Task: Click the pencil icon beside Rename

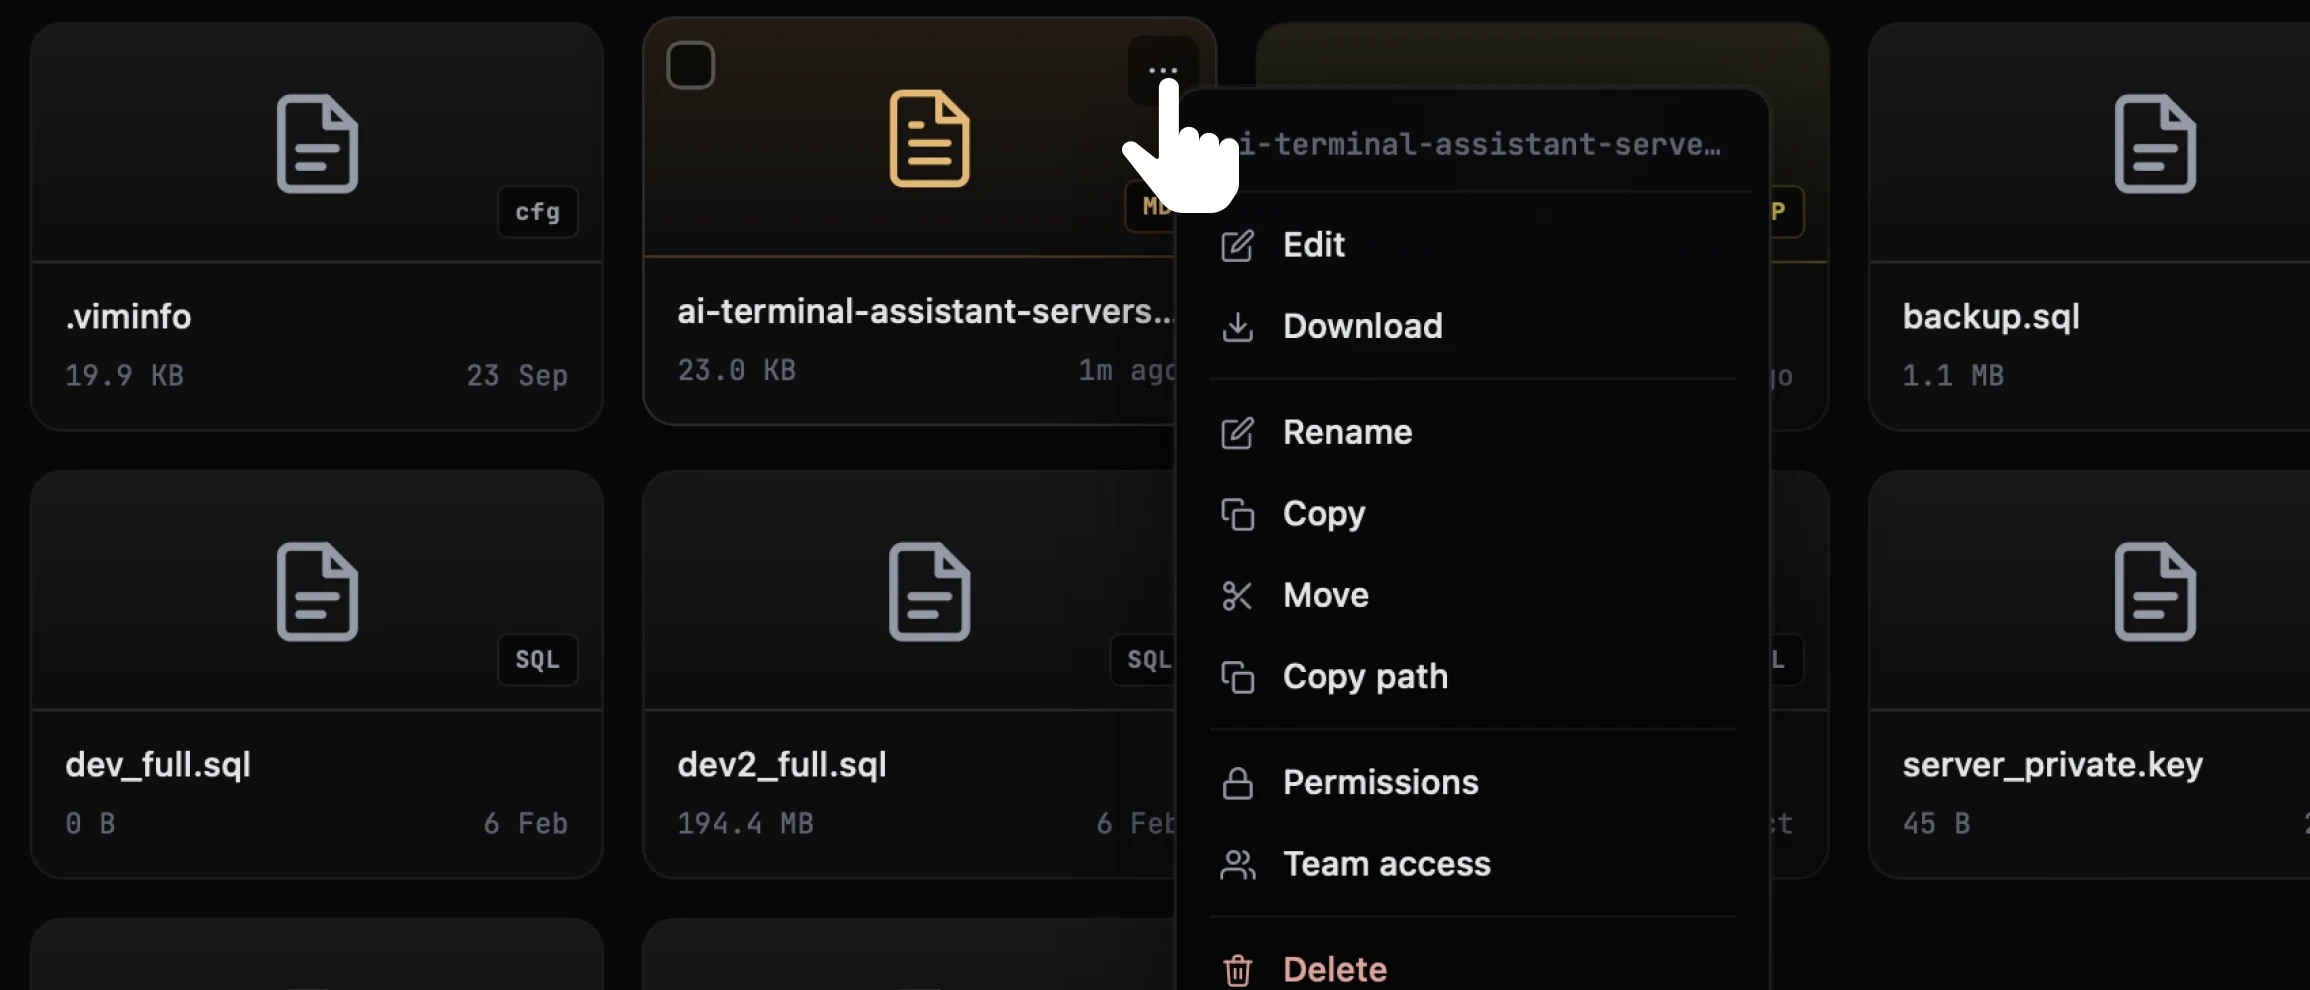Action: (x=1238, y=433)
